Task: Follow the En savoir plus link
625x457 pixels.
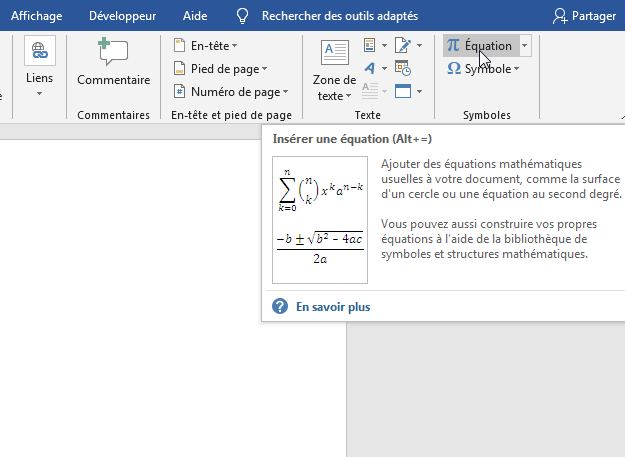Action: (x=332, y=307)
